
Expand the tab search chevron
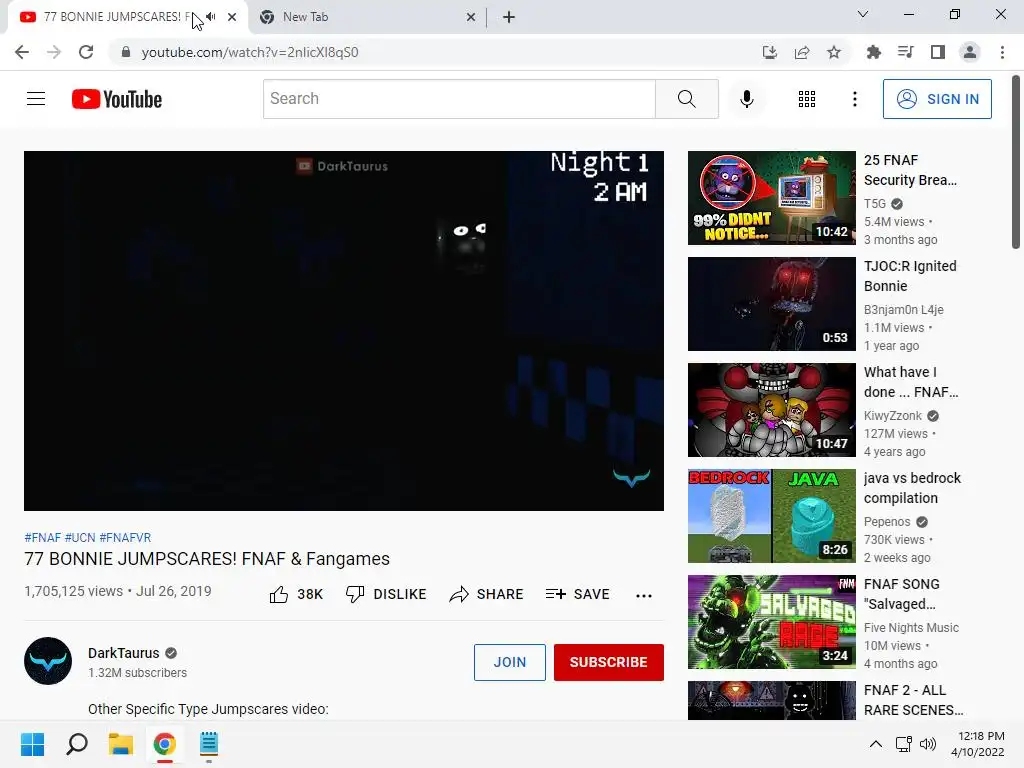pos(862,14)
